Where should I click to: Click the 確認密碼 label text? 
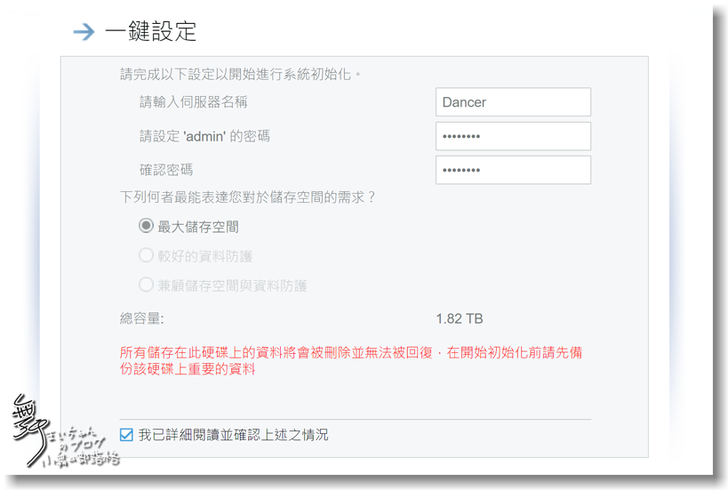pyautogui.click(x=167, y=170)
